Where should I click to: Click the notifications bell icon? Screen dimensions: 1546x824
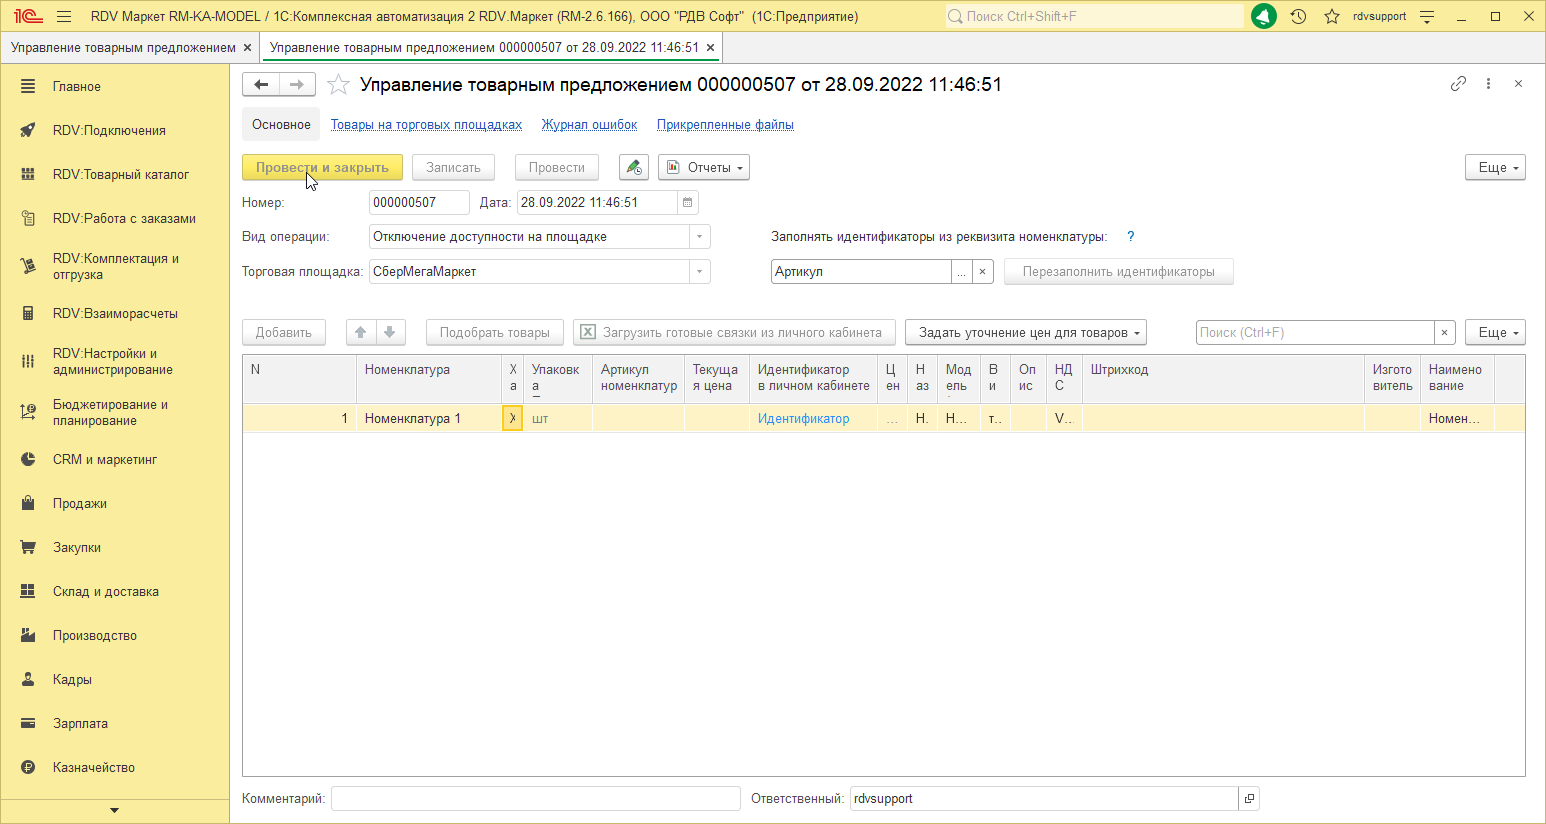pyautogui.click(x=1264, y=16)
